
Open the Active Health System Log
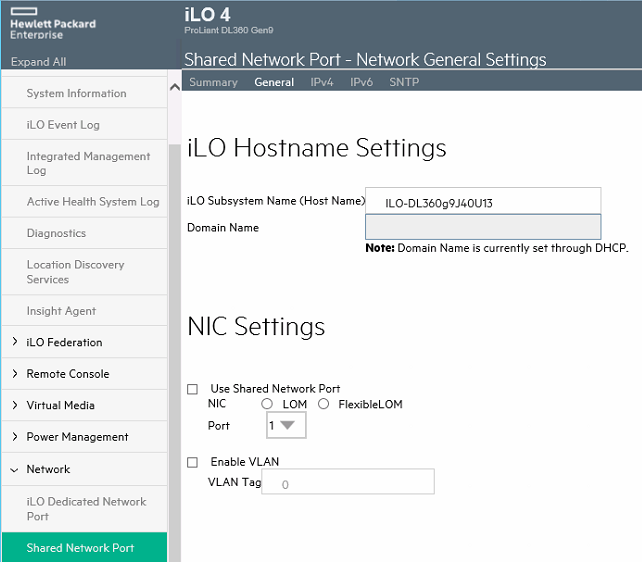pyautogui.click(x=84, y=201)
